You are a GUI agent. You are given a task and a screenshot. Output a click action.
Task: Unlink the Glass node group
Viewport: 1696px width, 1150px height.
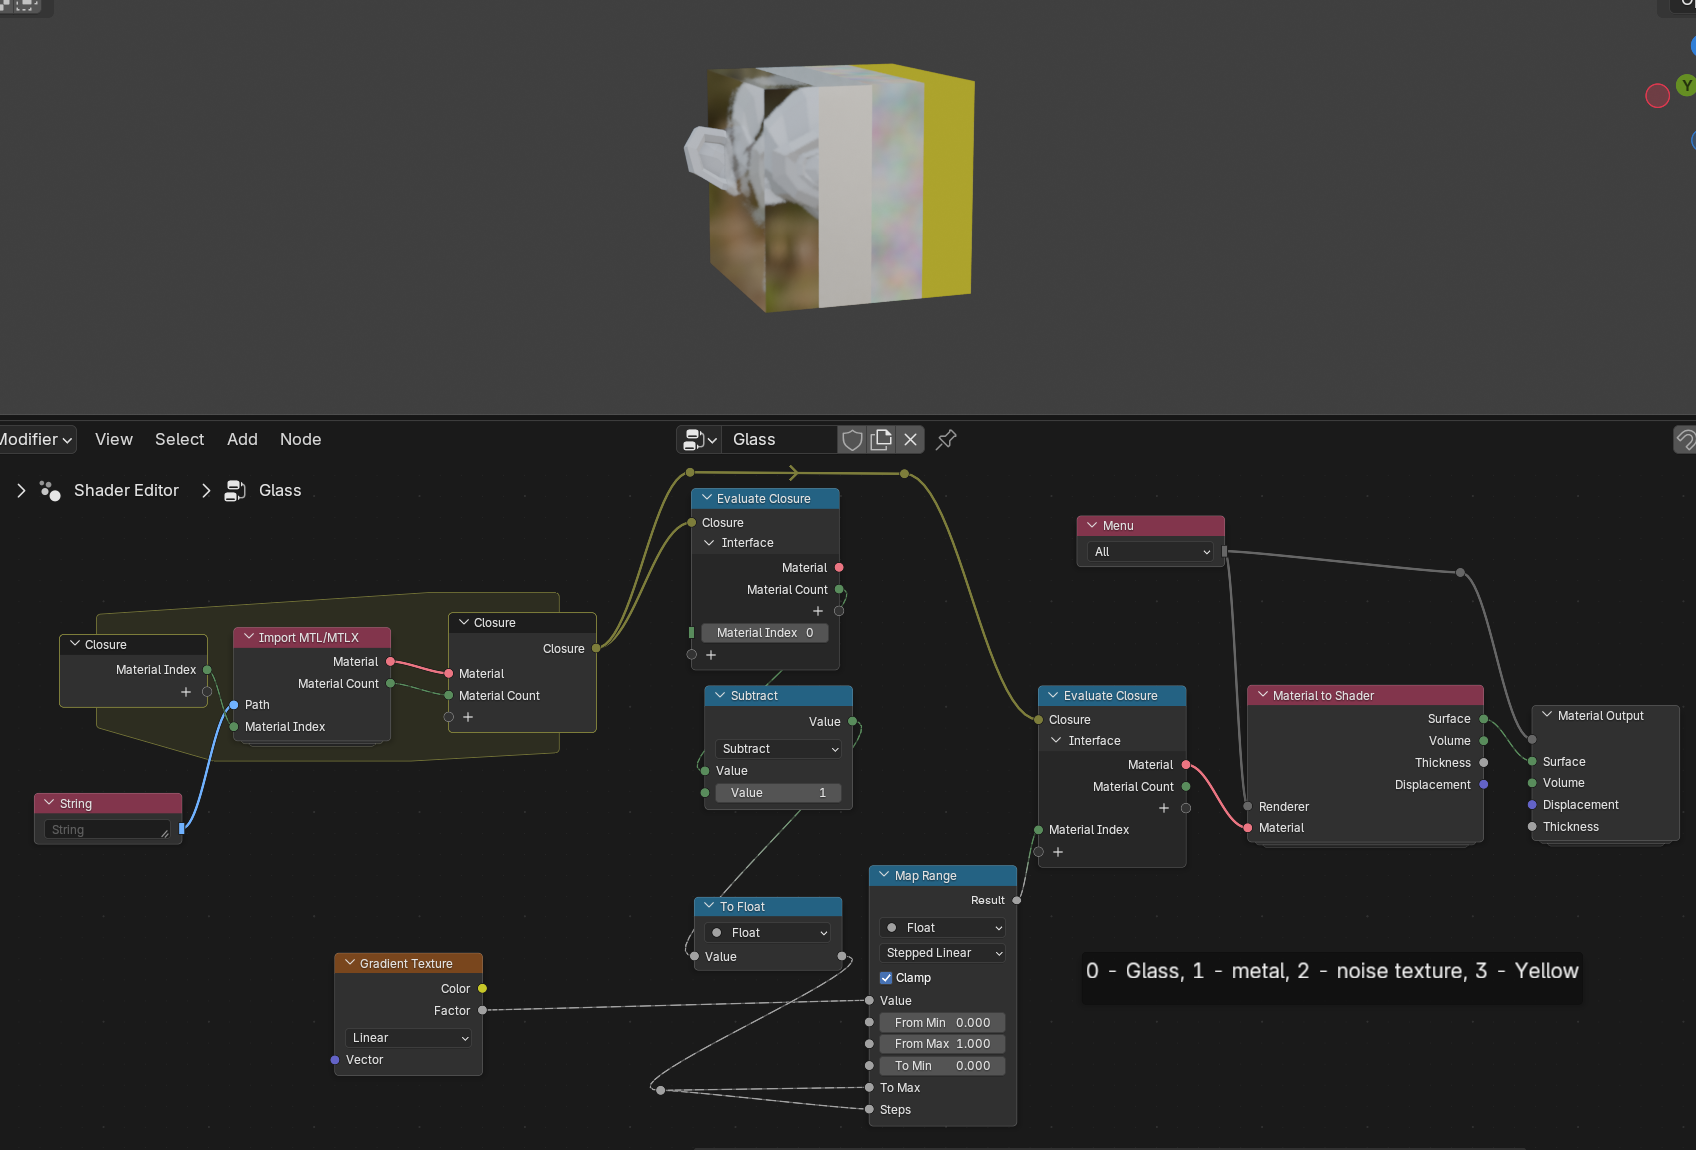(x=910, y=440)
